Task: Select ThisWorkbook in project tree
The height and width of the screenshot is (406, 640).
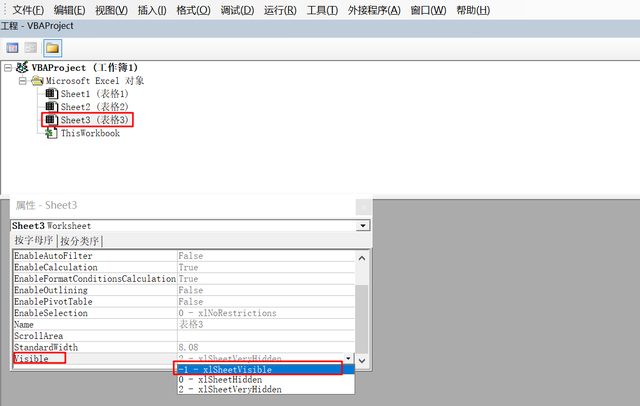Action: [x=90, y=133]
